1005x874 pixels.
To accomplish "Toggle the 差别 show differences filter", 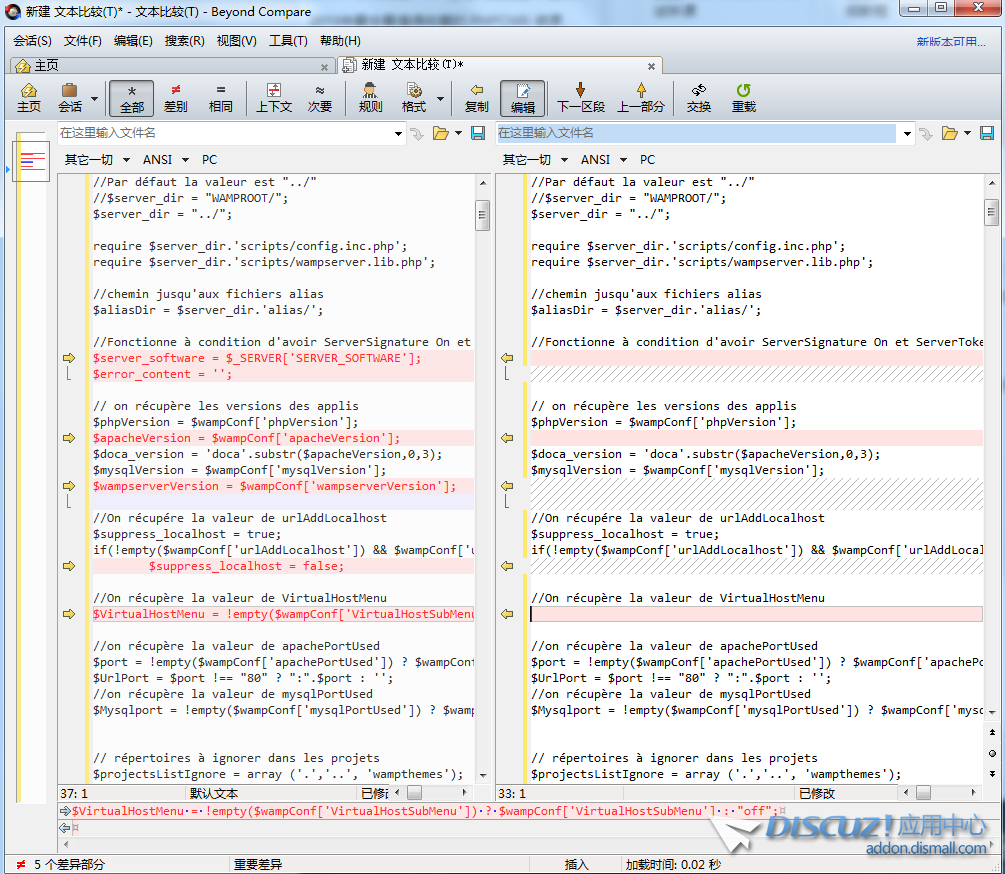I will (x=176, y=98).
